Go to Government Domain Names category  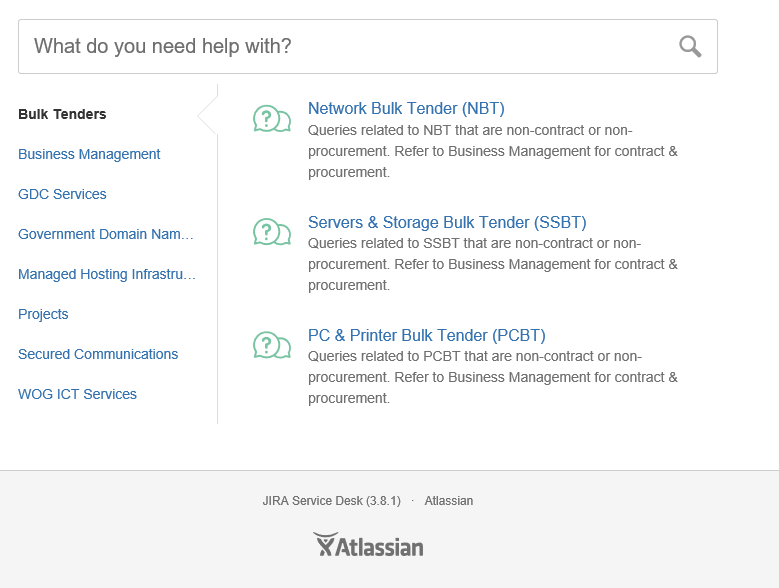point(106,234)
